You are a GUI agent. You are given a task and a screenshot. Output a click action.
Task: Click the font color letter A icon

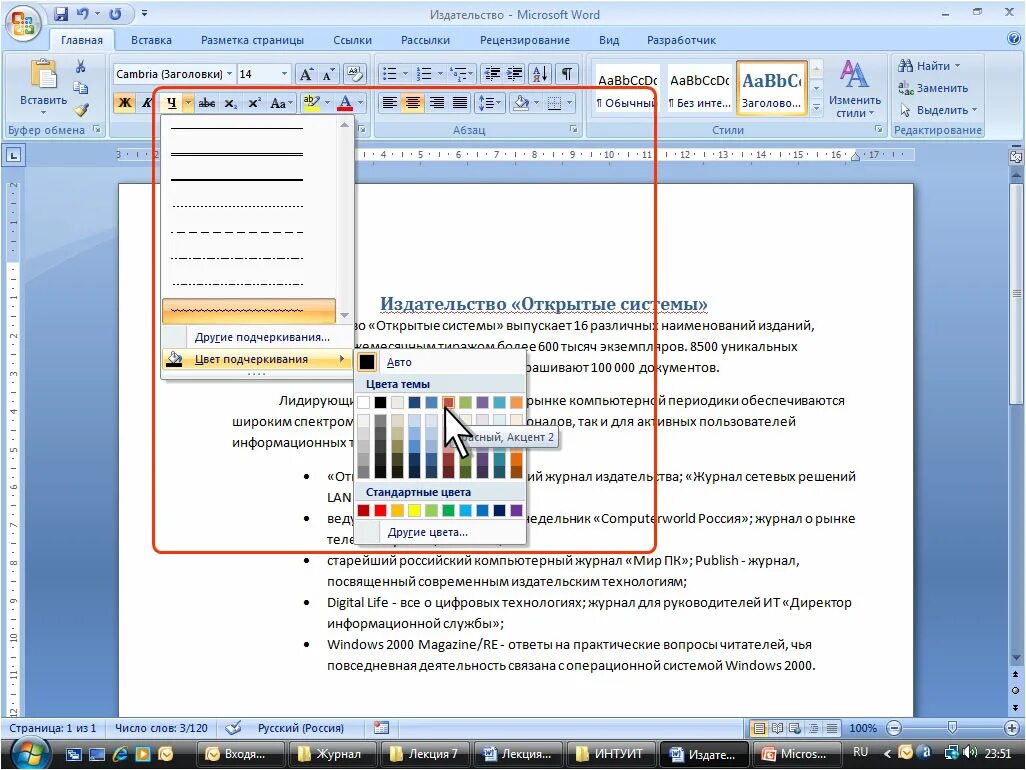(x=345, y=103)
